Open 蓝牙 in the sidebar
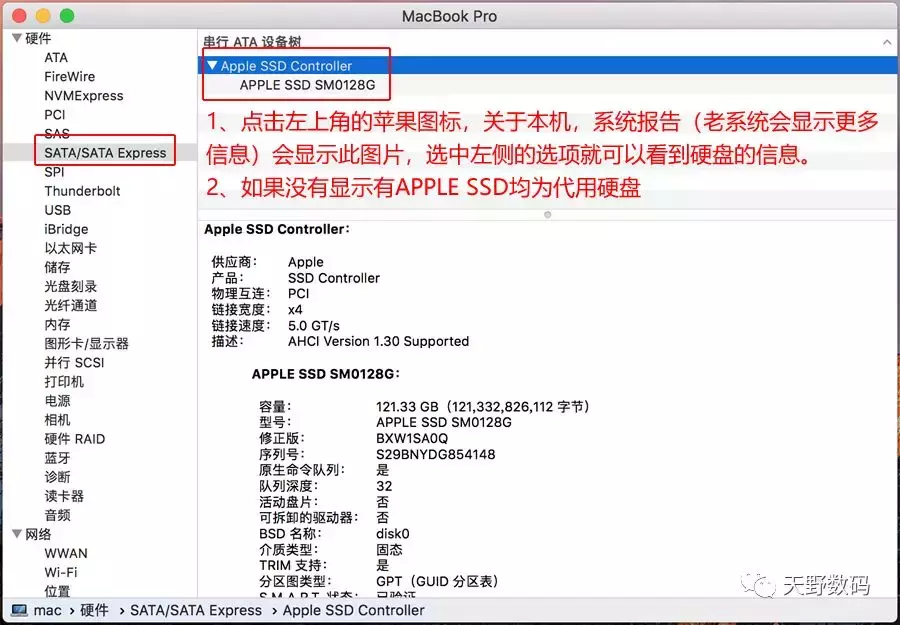Viewport: 900px width, 625px height. pos(57,457)
